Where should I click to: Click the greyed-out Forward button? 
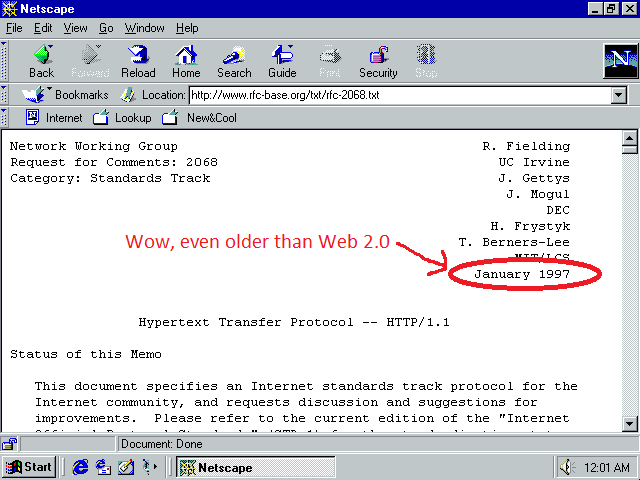tap(90, 61)
